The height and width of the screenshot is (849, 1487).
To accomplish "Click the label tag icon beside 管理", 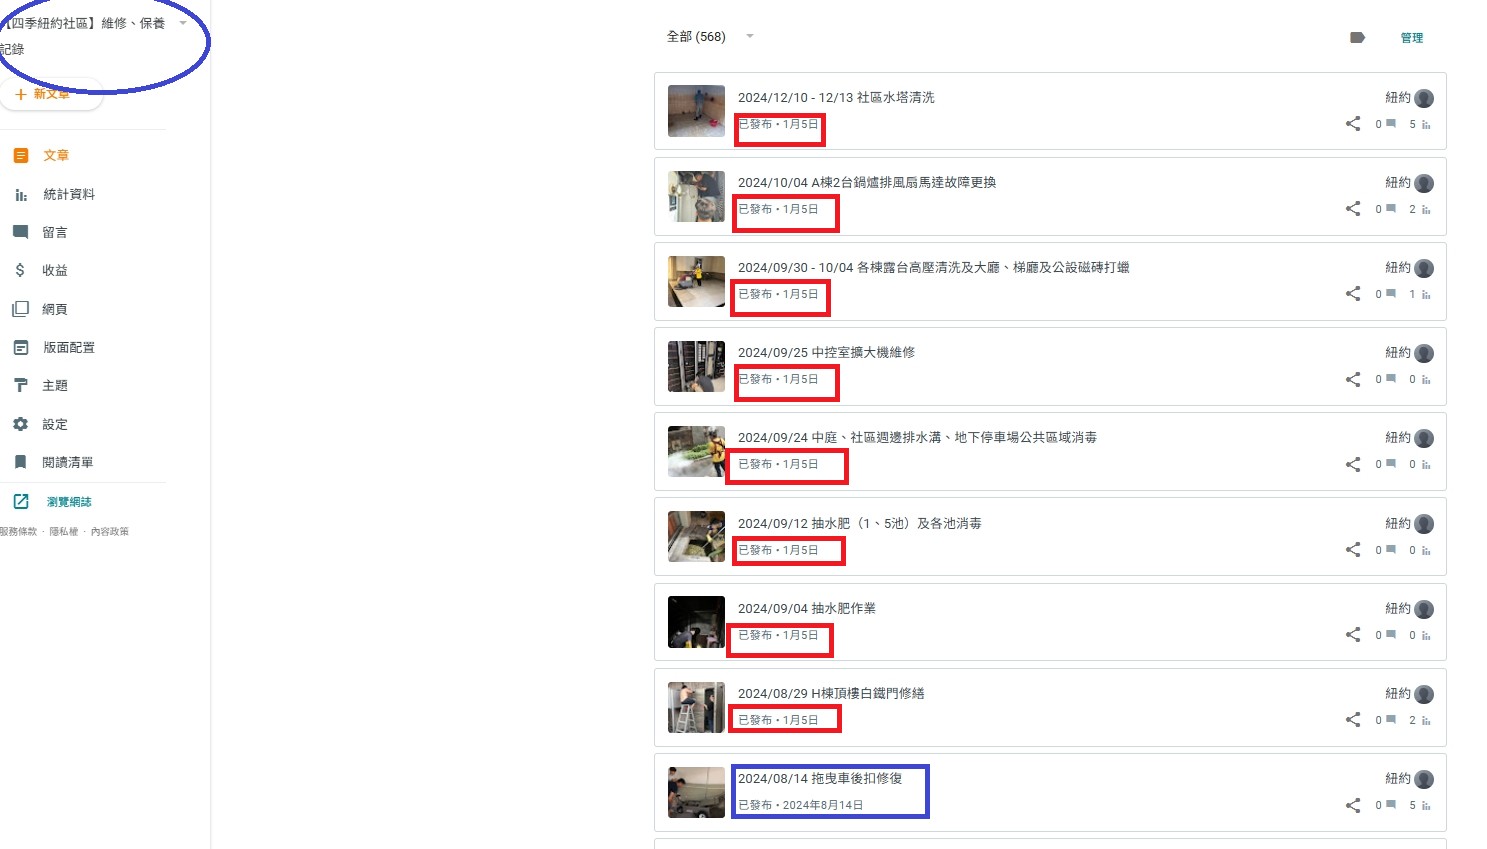I will pos(1357,37).
